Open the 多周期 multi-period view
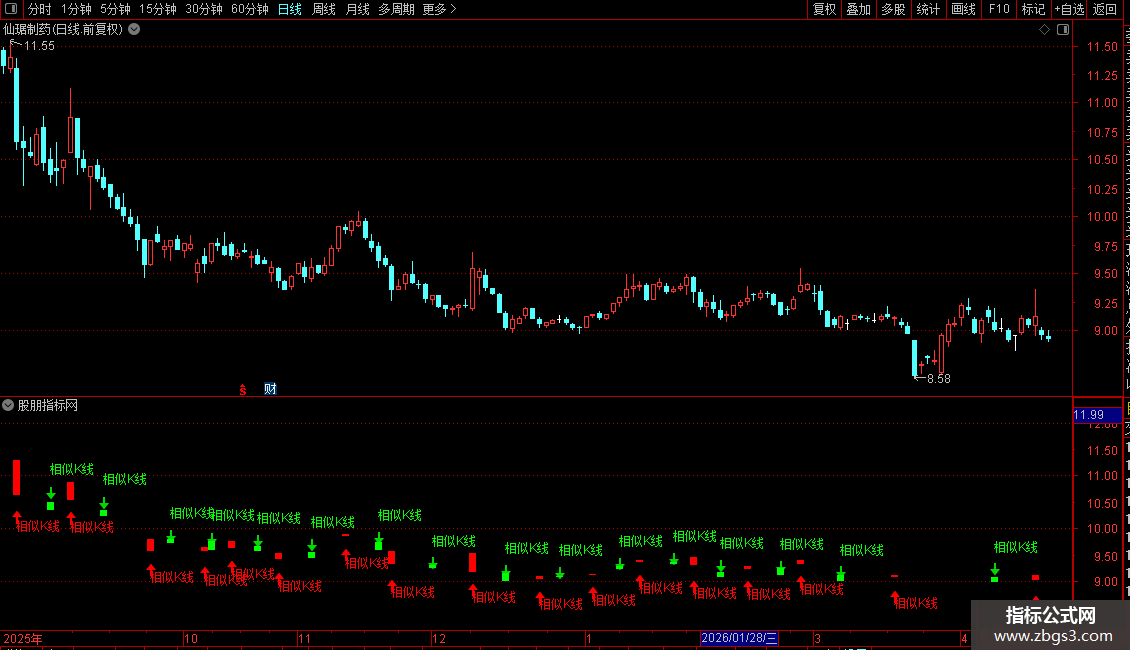 pos(396,9)
